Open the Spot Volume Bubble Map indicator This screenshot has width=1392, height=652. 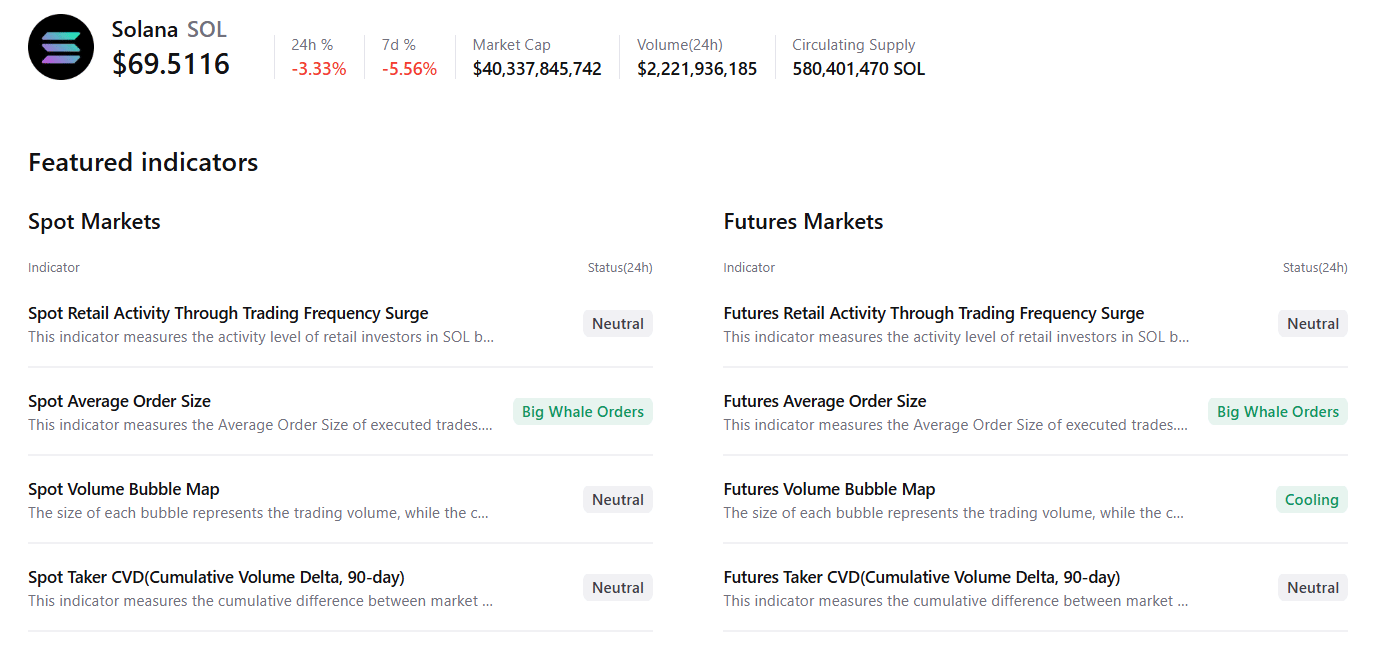[124, 489]
